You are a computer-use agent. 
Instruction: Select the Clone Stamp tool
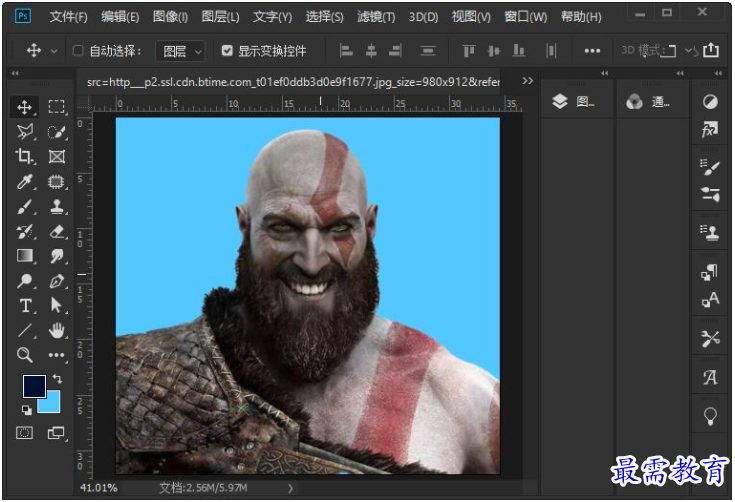click(x=56, y=206)
